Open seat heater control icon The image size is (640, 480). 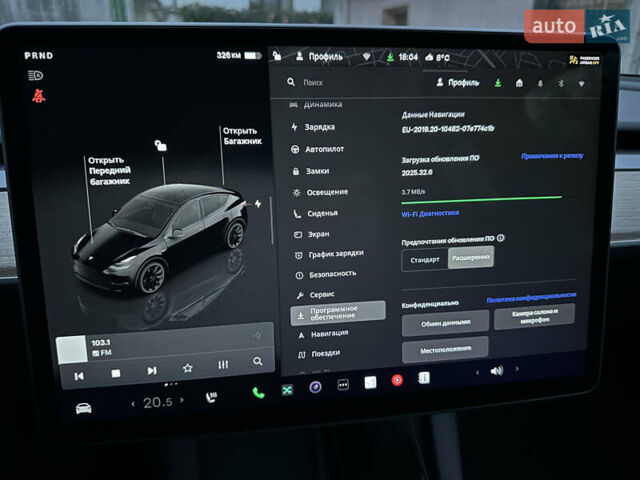211,397
